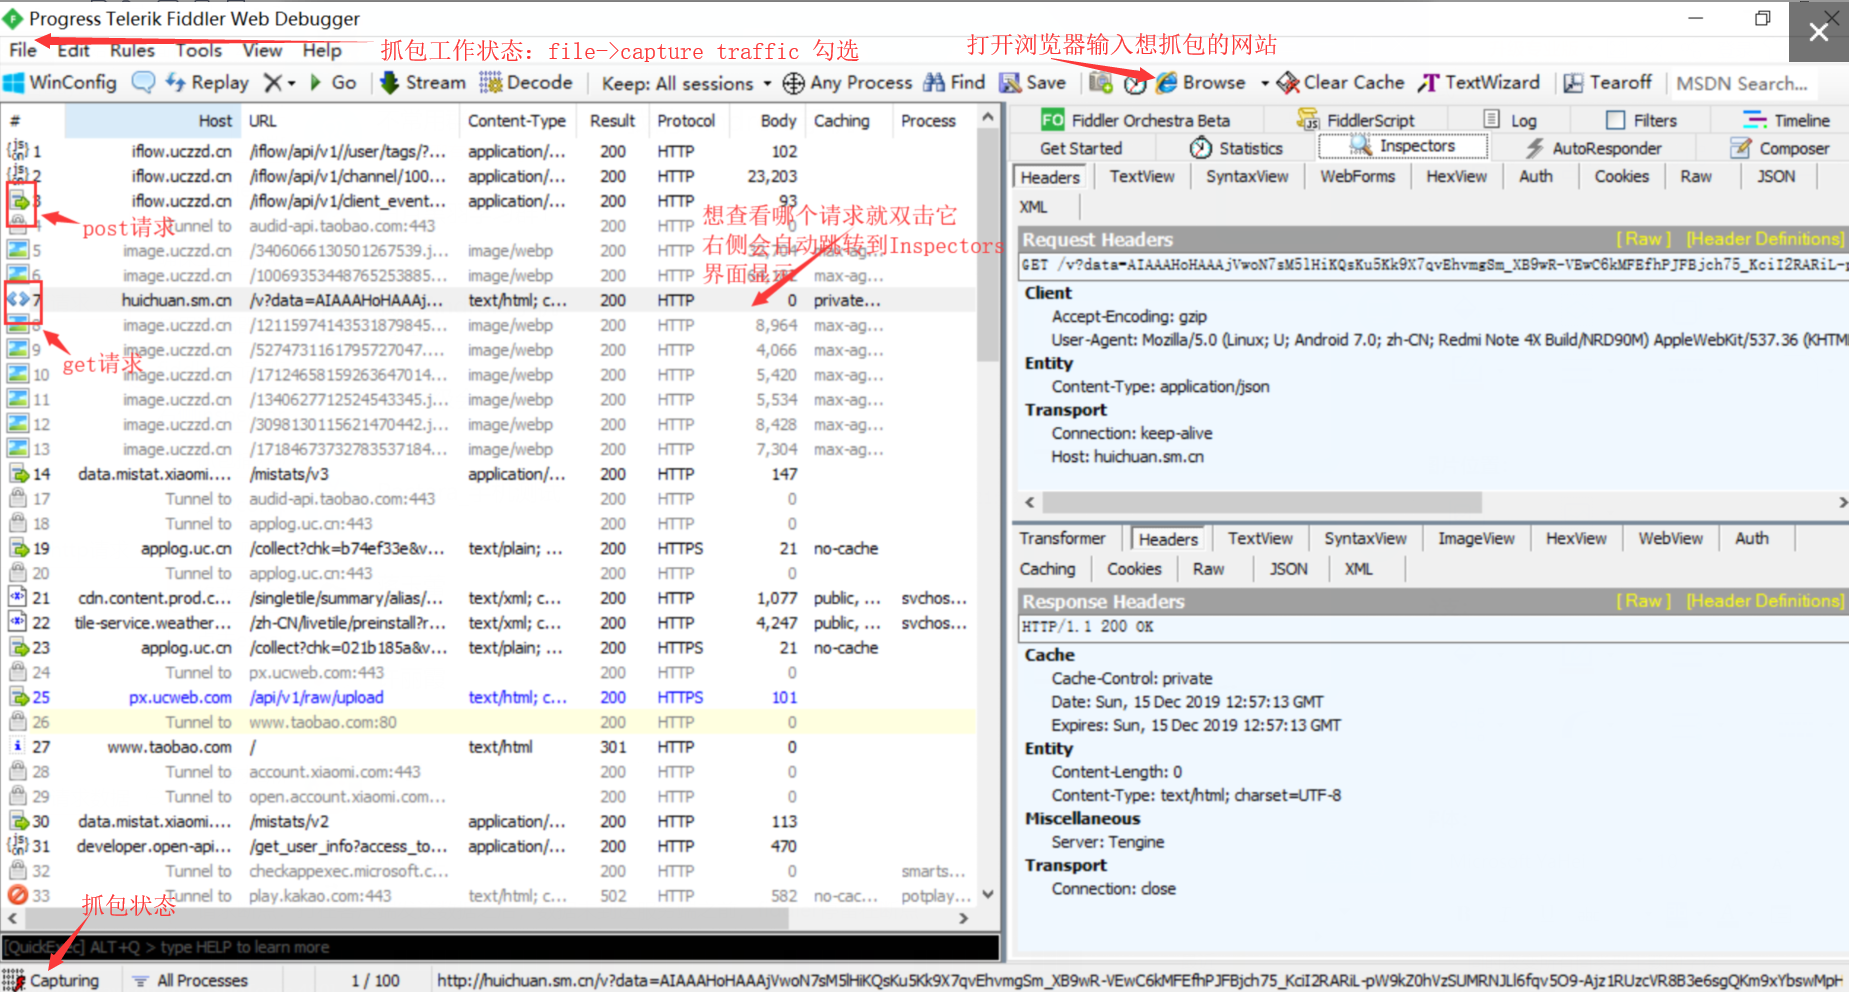Click the comment speech bubble toolbar icon

click(143, 83)
